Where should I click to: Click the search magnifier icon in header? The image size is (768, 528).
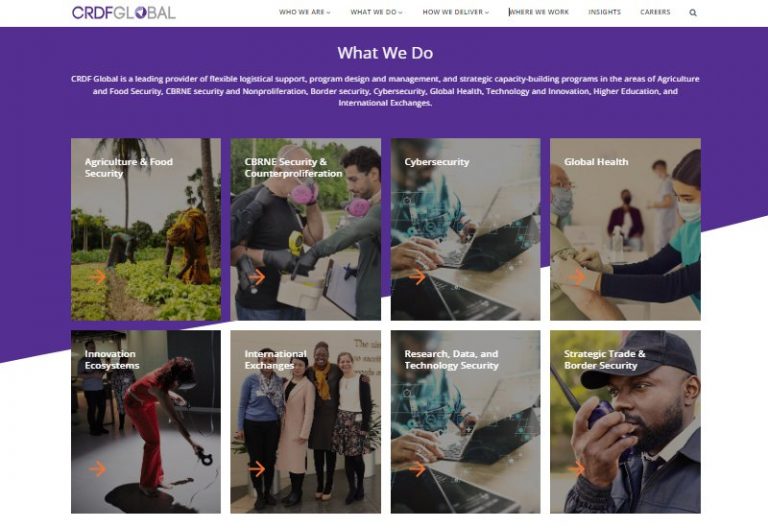[693, 13]
